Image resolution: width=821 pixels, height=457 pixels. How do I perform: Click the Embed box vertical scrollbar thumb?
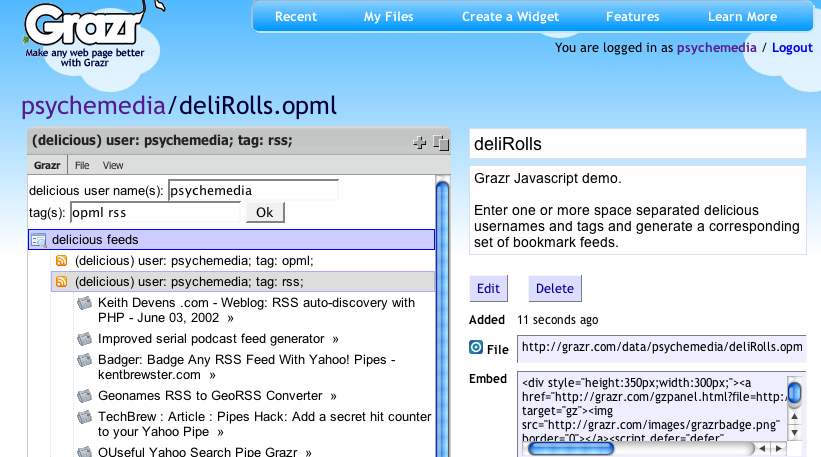[794, 394]
